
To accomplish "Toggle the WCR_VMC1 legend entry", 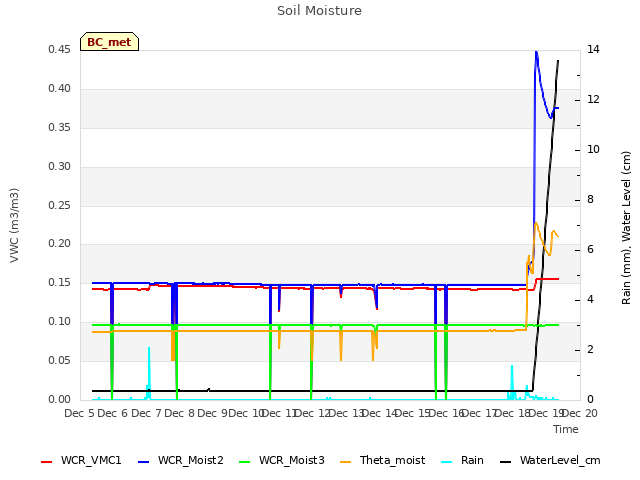I will click(81, 460).
